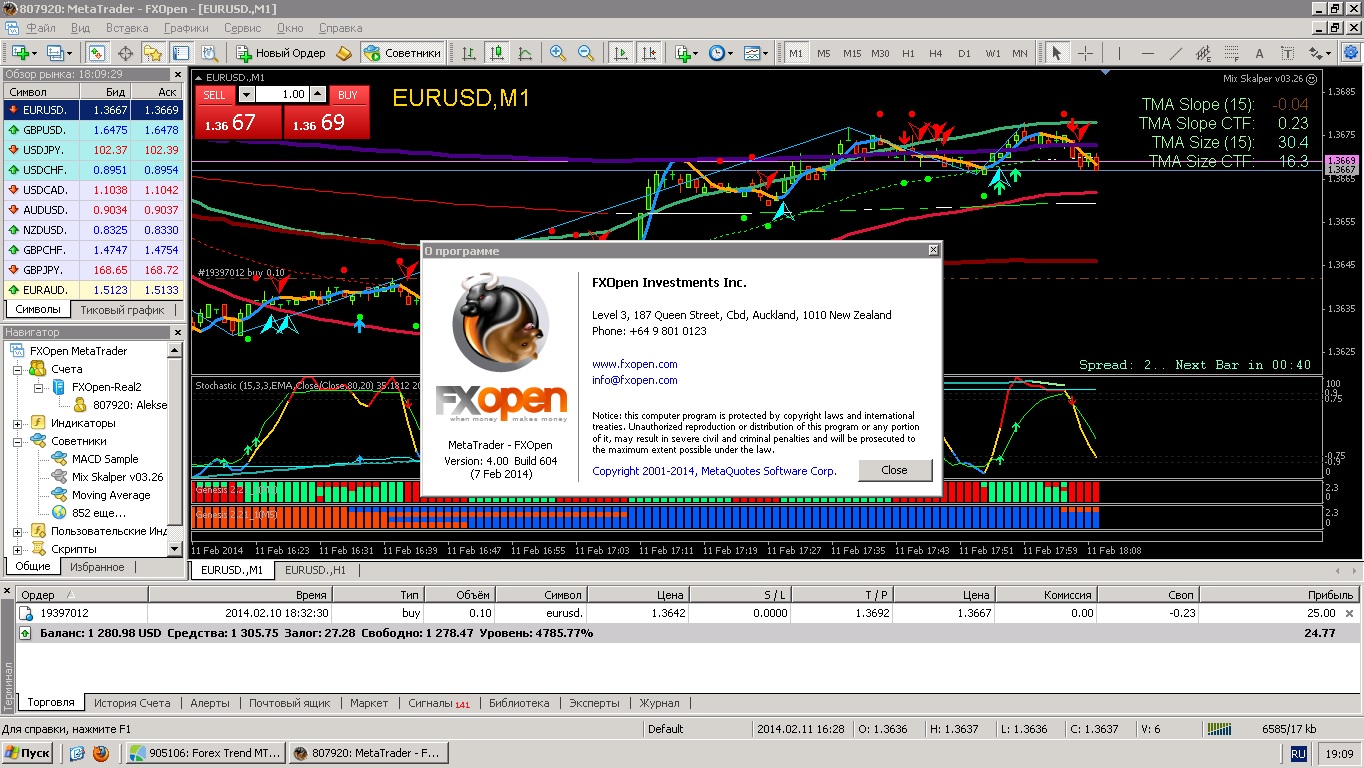Image resolution: width=1364 pixels, height=768 pixels.
Task: Open the Сервис menu
Action: [x=243, y=28]
